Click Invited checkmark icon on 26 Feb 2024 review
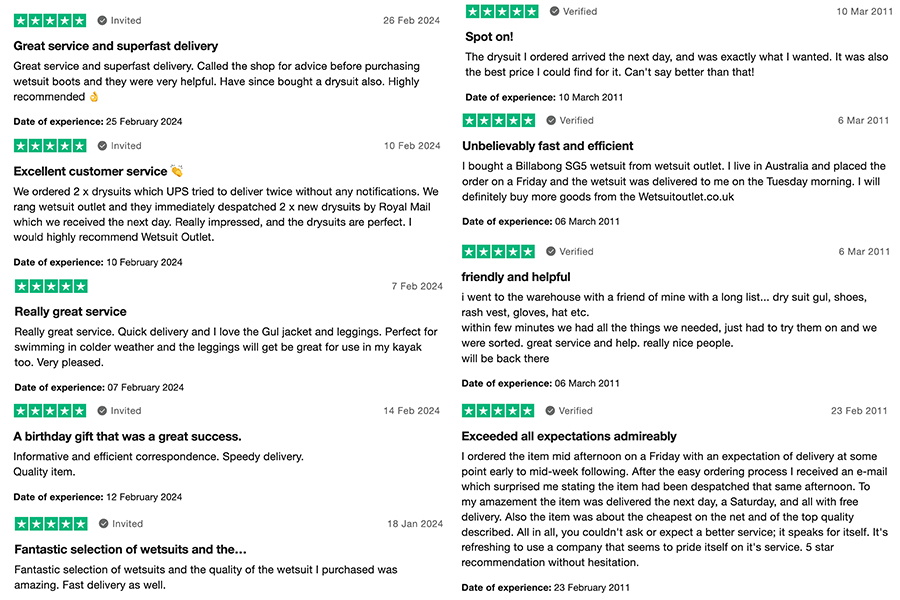This screenshot has height=600, width=900. [x=102, y=21]
